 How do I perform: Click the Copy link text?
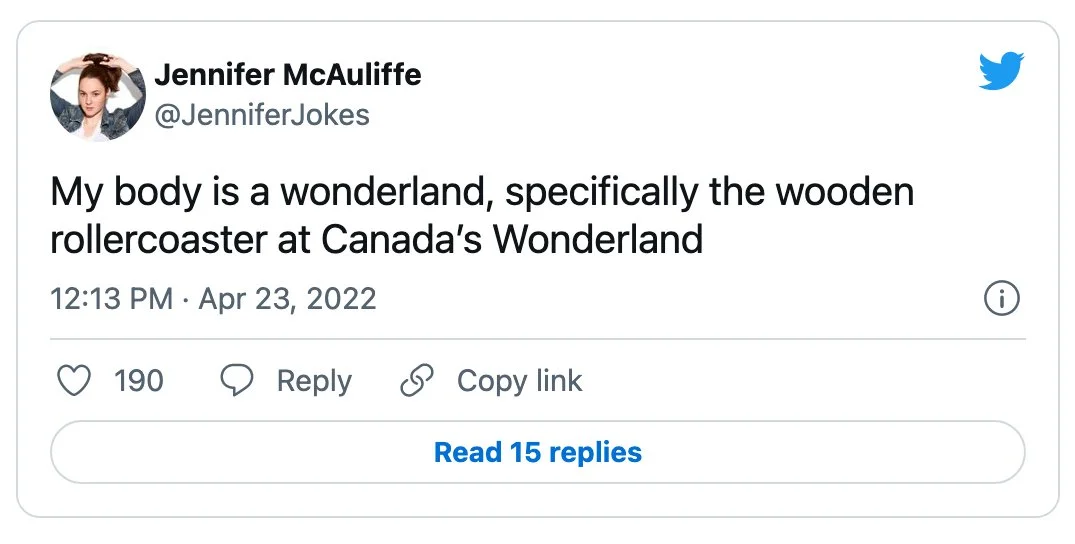pyautogui.click(x=519, y=381)
